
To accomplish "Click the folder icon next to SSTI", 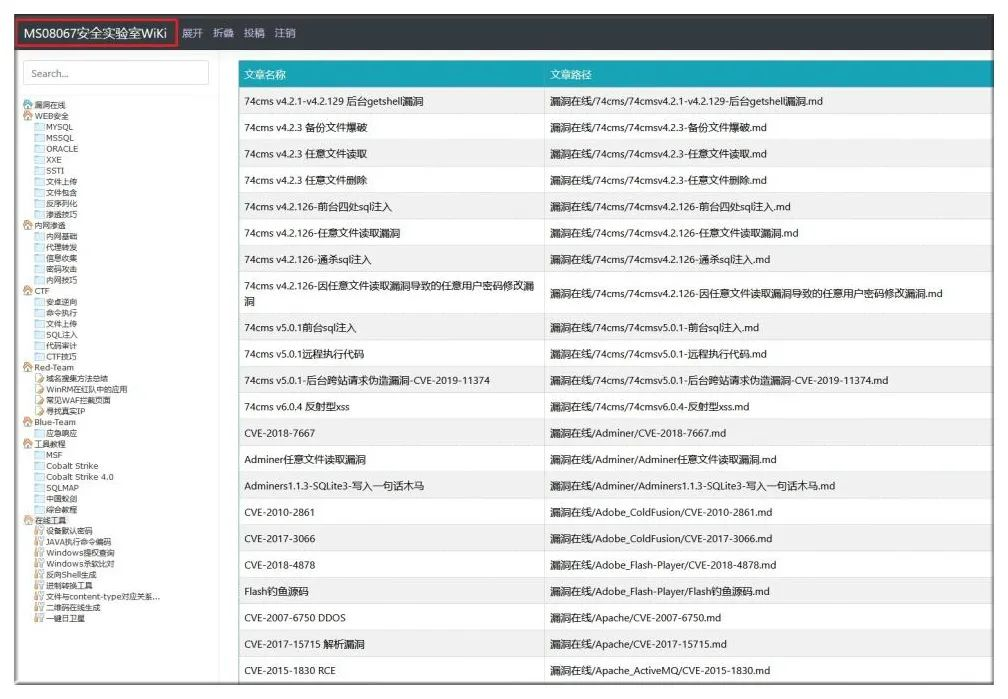I will 39,170.
